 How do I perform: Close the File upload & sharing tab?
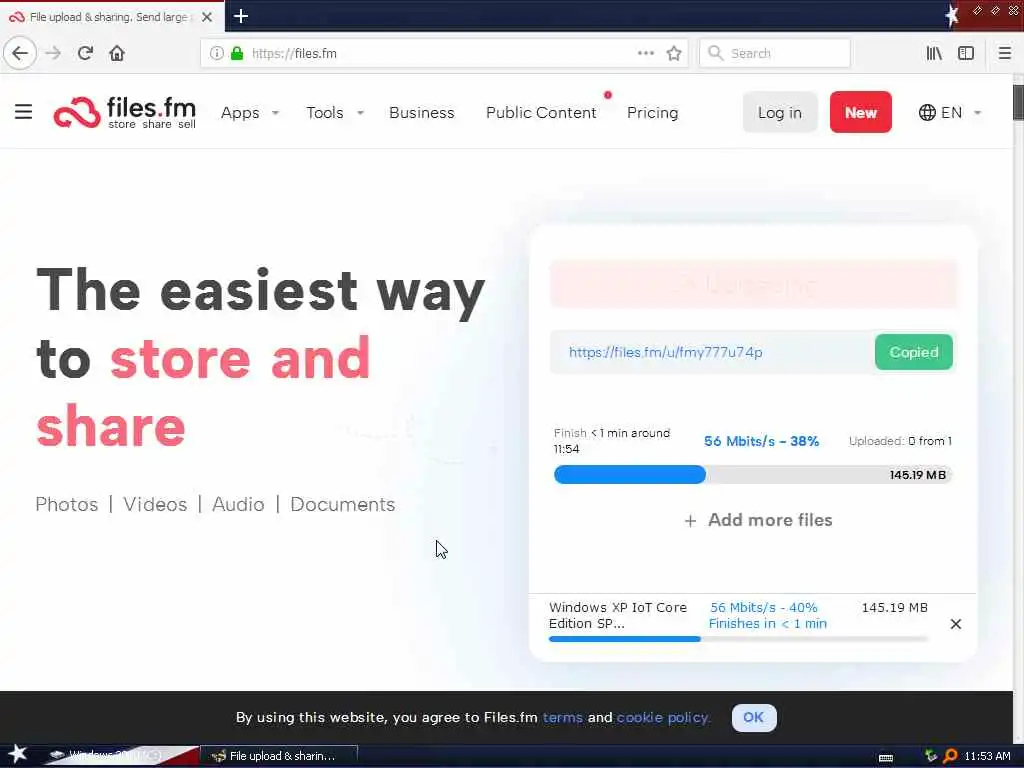pos(207,17)
